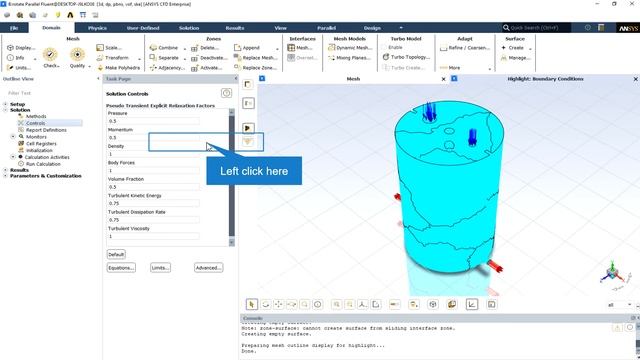Screen dimensions: 640x360
Task: Select the pan view tool in the viewport toolbar
Action: (279, 304)
